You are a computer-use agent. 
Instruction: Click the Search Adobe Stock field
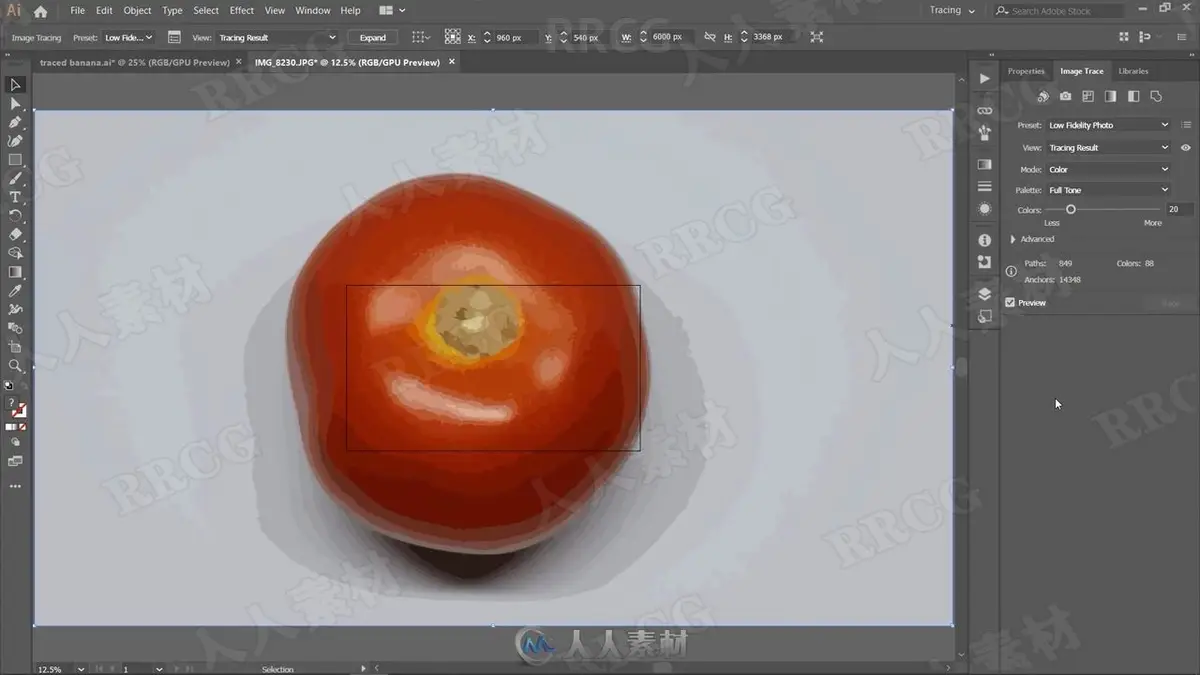[x=1060, y=11]
